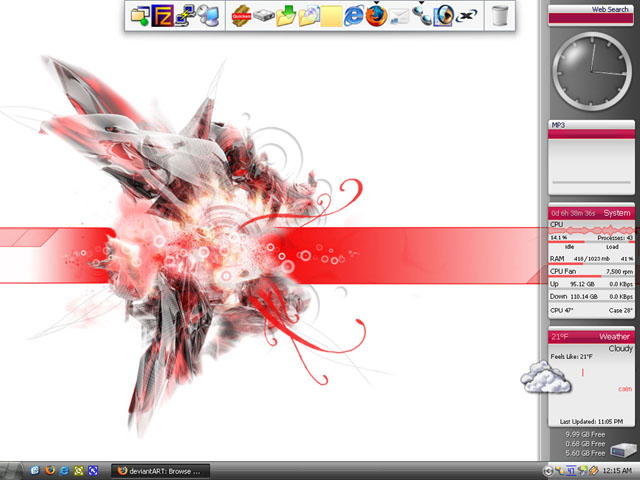
Task: Launch Firefox from the top dock
Action: (x=376, y=16)
